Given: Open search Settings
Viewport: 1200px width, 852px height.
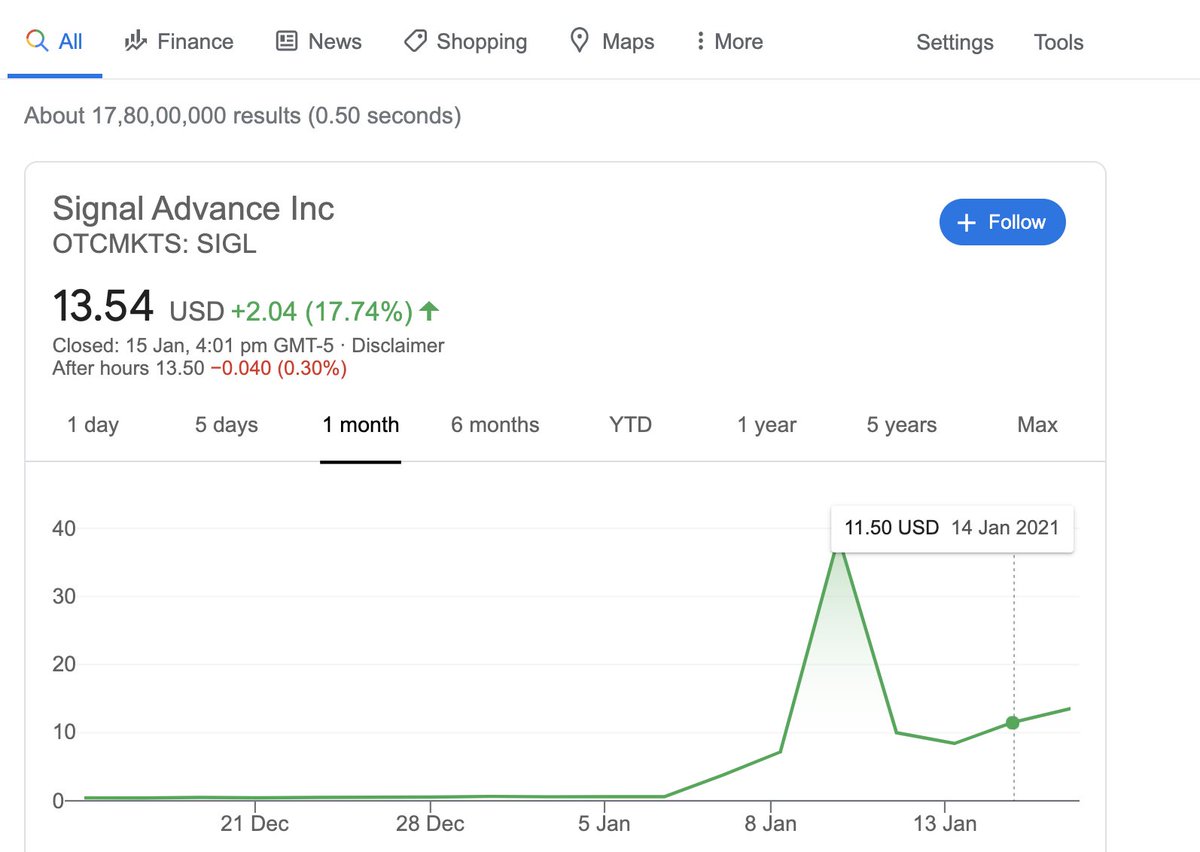Looking at the screenshot, I should click(x=955, y=42).
